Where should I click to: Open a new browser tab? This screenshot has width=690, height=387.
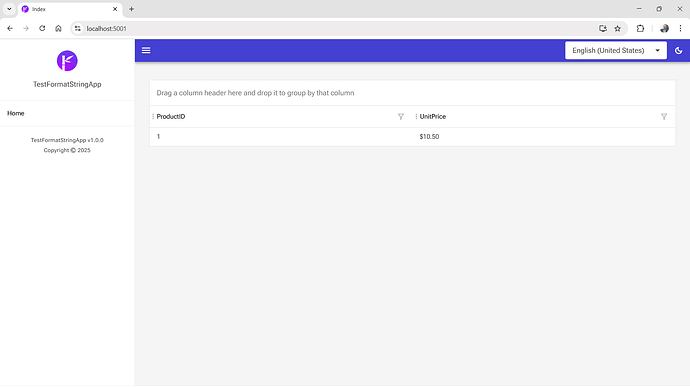(131, 9)
